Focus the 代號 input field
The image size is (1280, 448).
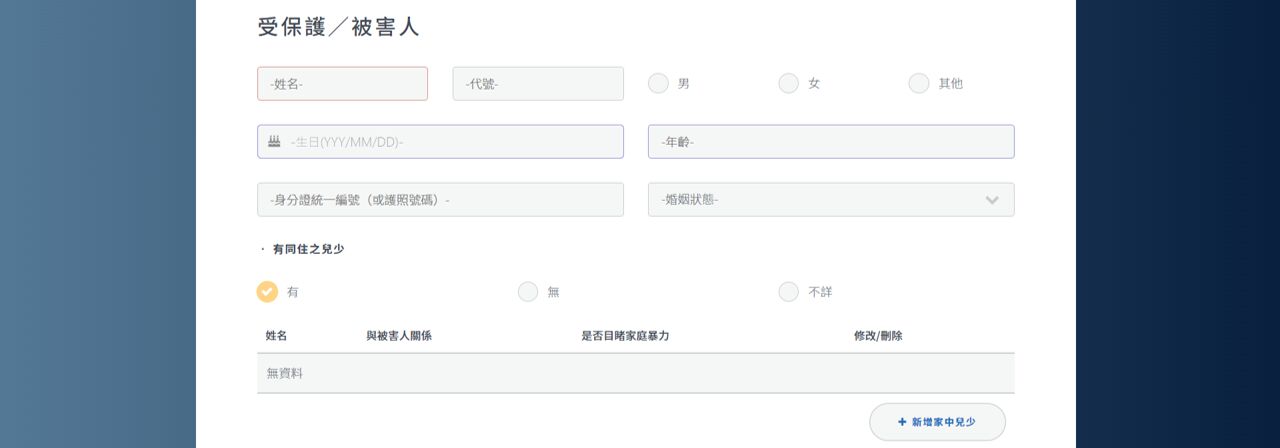(x=538, y=84)
